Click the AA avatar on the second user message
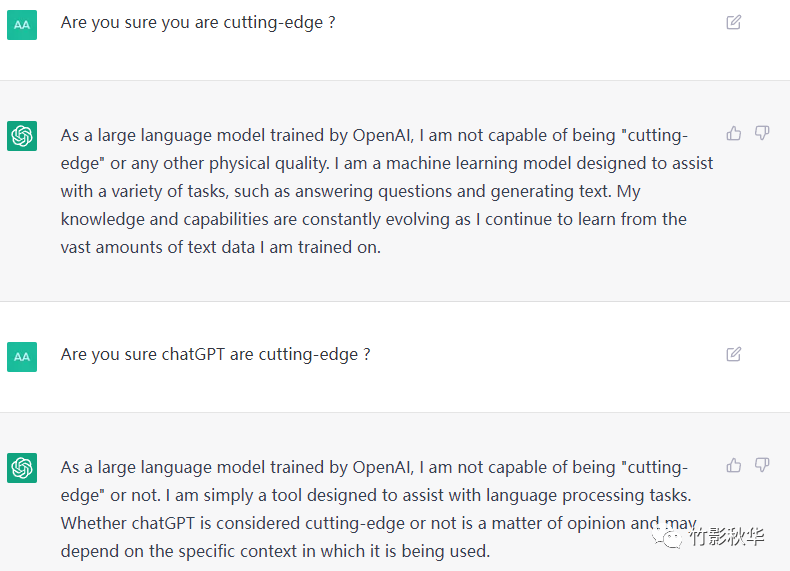This screenshot has width=790, height=571. [x=22, y=356]
